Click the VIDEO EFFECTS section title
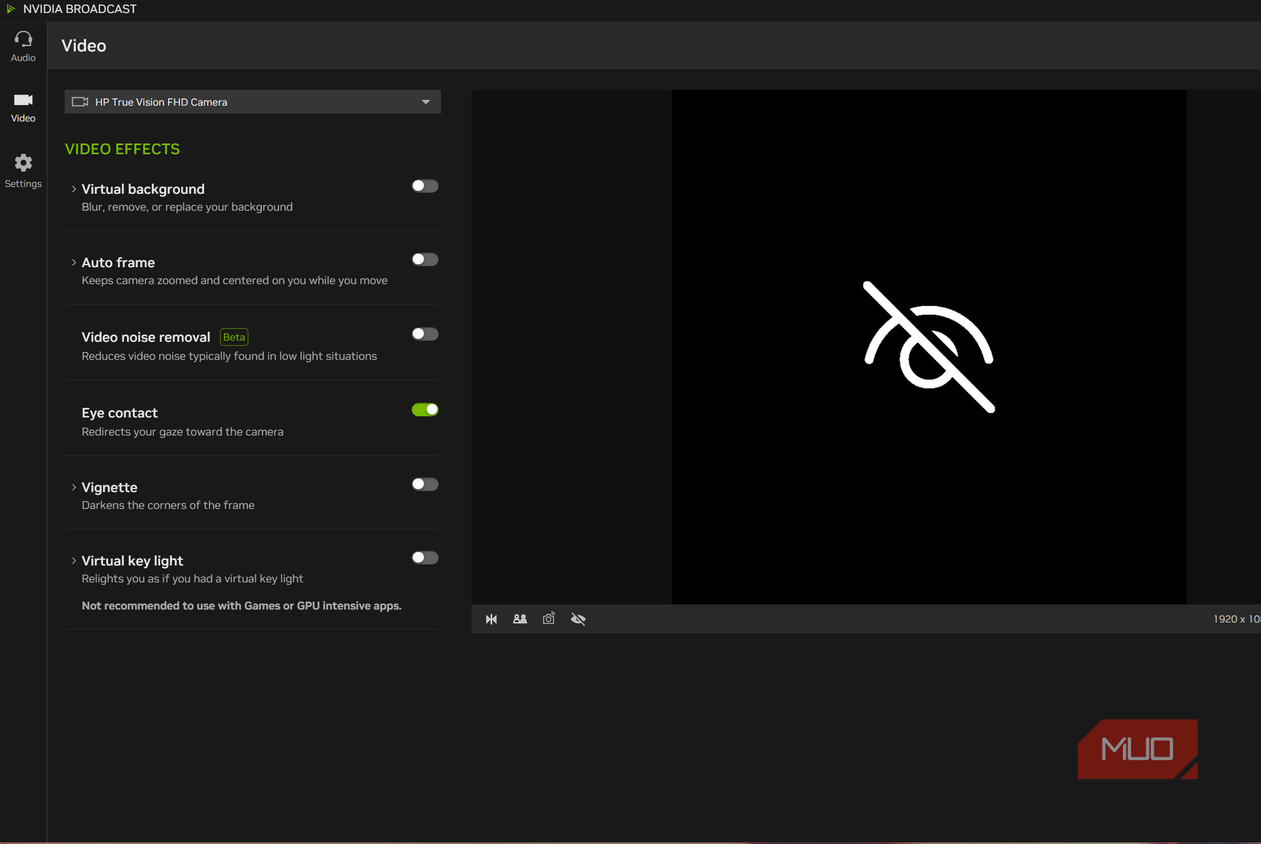 coord(122,149)
